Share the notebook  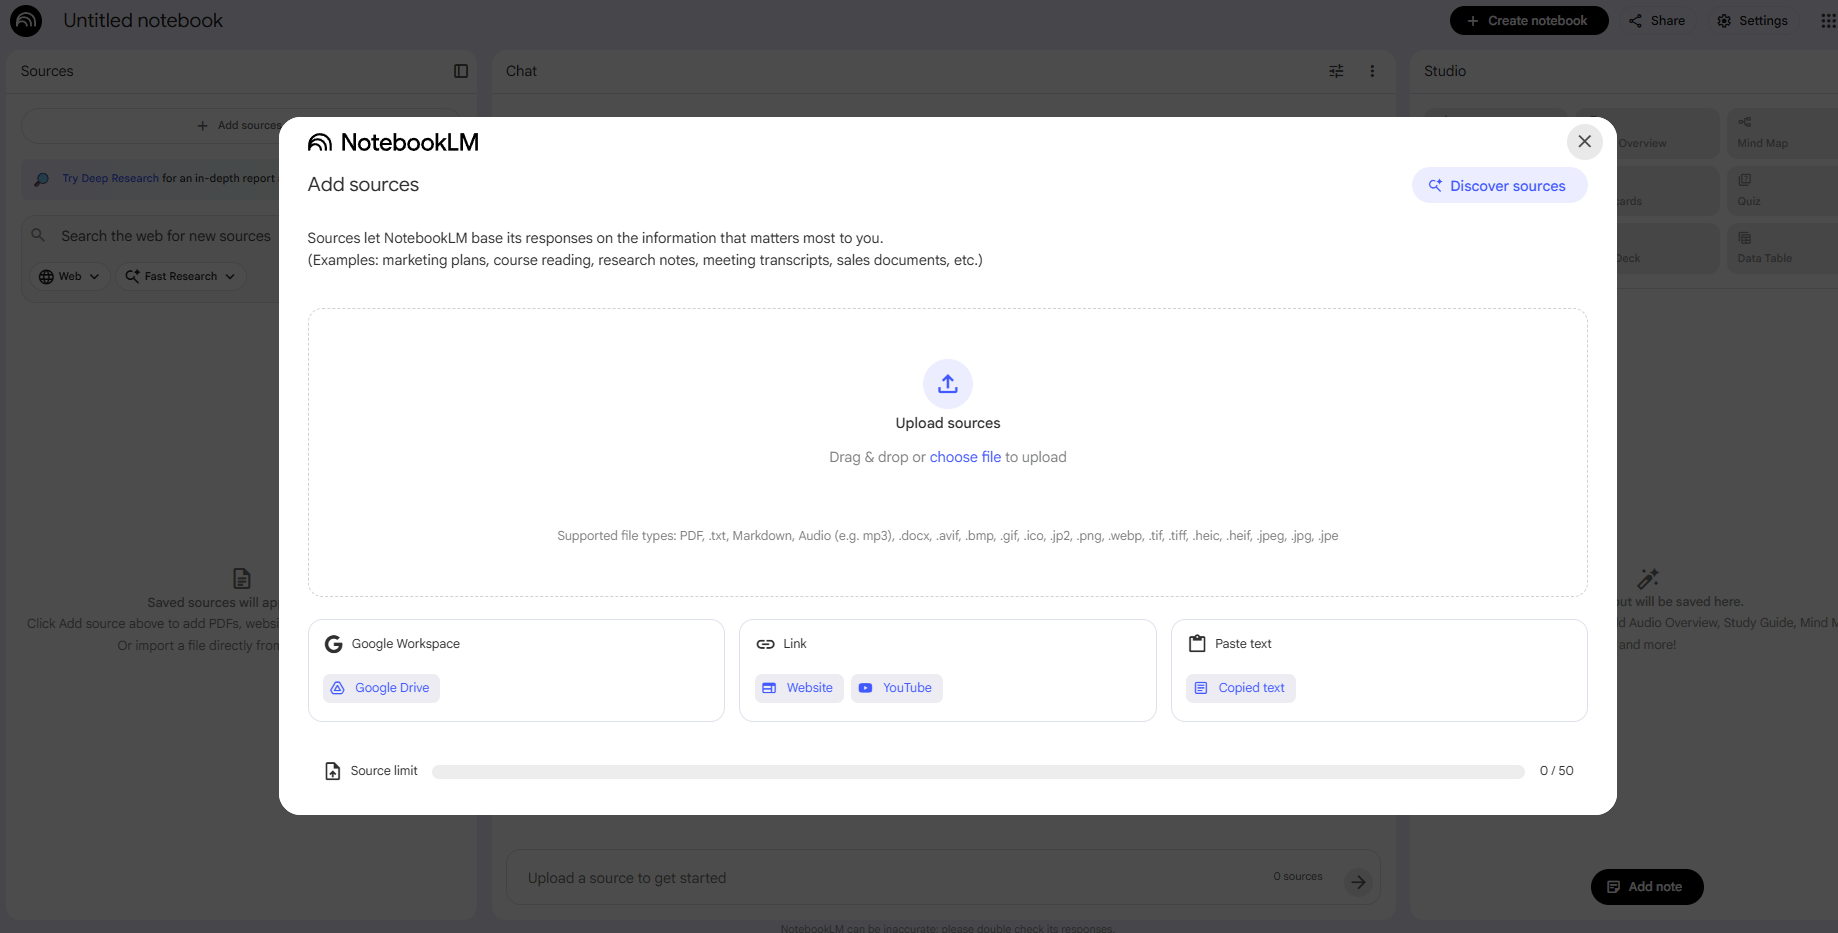tap(1657, 21)
